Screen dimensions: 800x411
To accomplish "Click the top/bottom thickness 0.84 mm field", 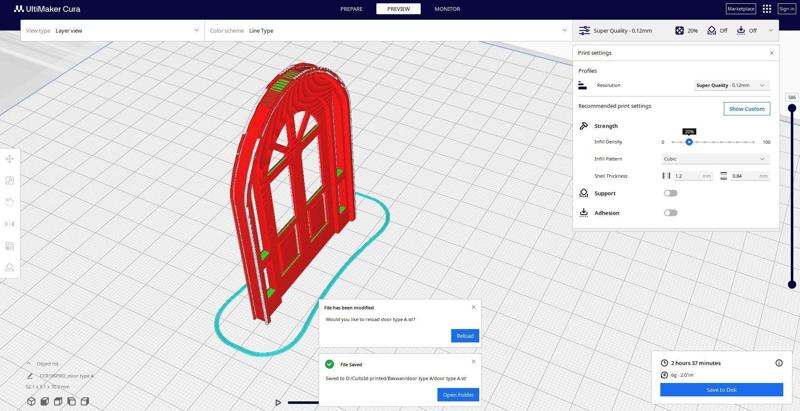I will pos(750,176).
